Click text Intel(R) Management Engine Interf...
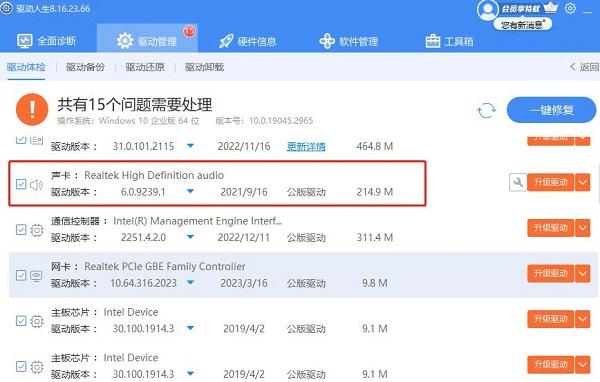Screen dimensions: 600x382 click(197, 221)
